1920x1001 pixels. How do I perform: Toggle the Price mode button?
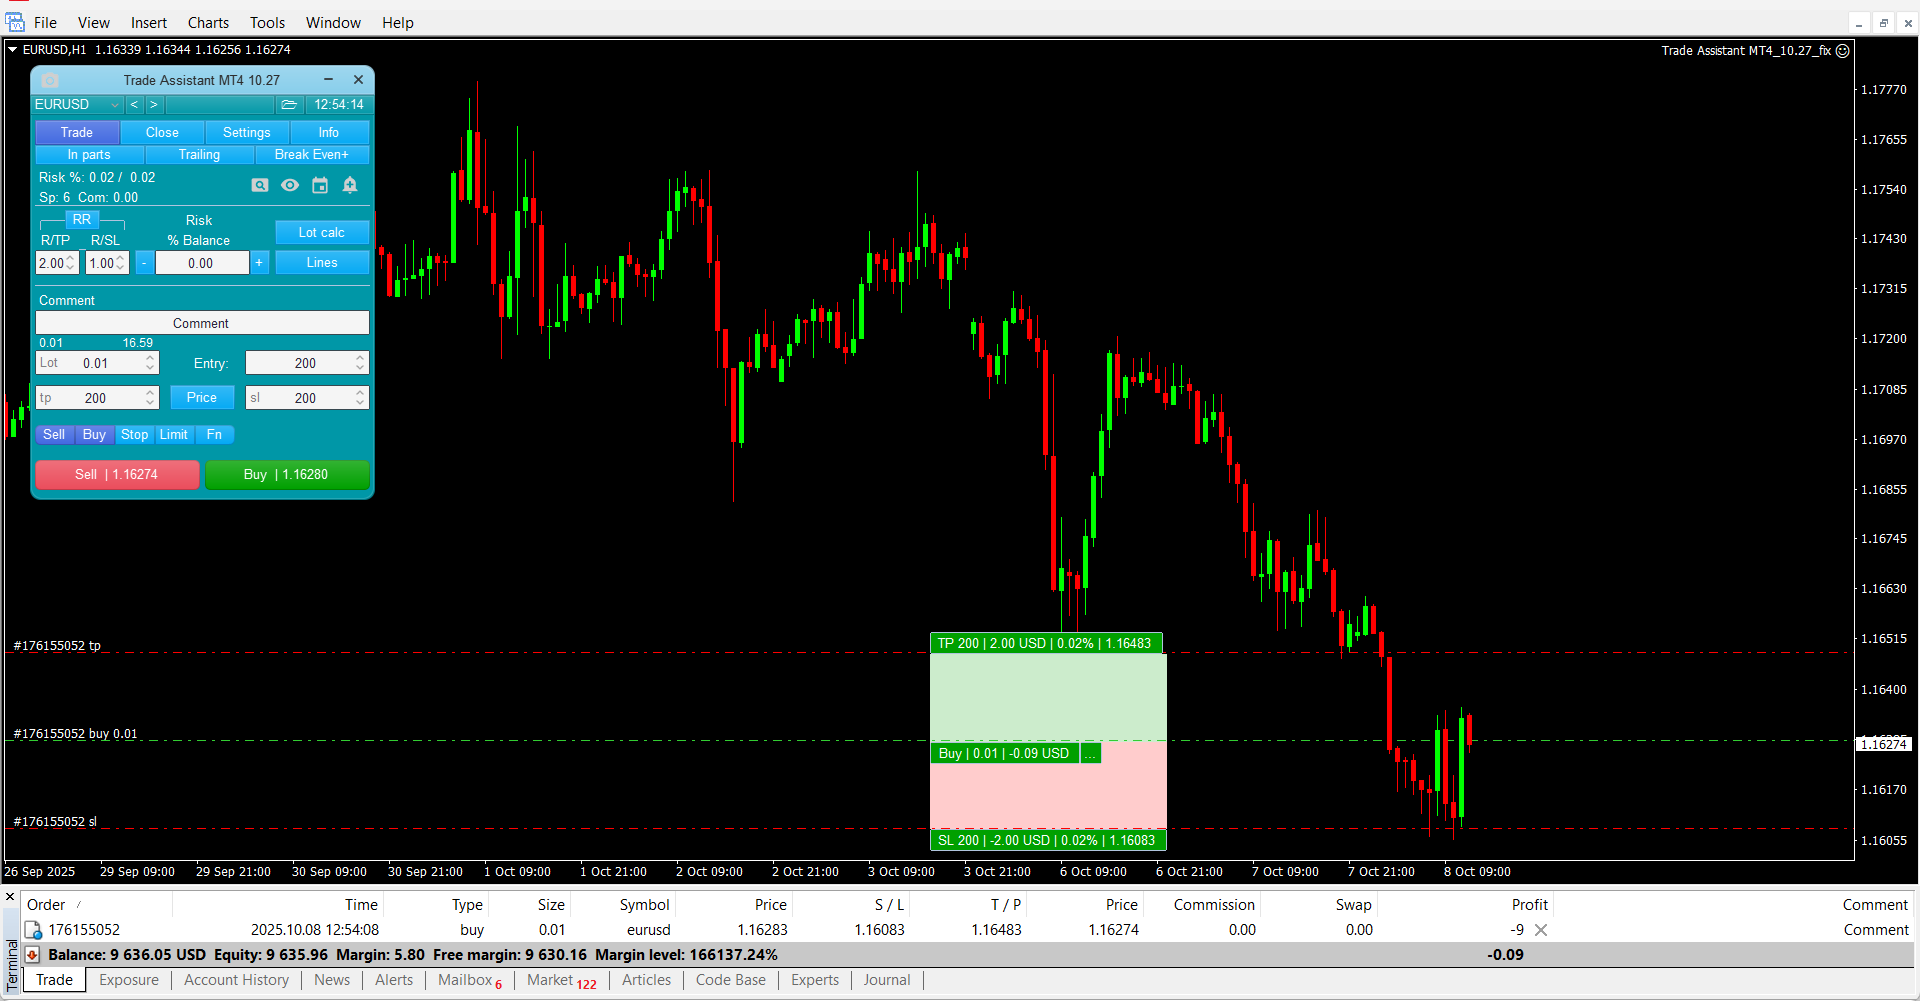(202, 398)
